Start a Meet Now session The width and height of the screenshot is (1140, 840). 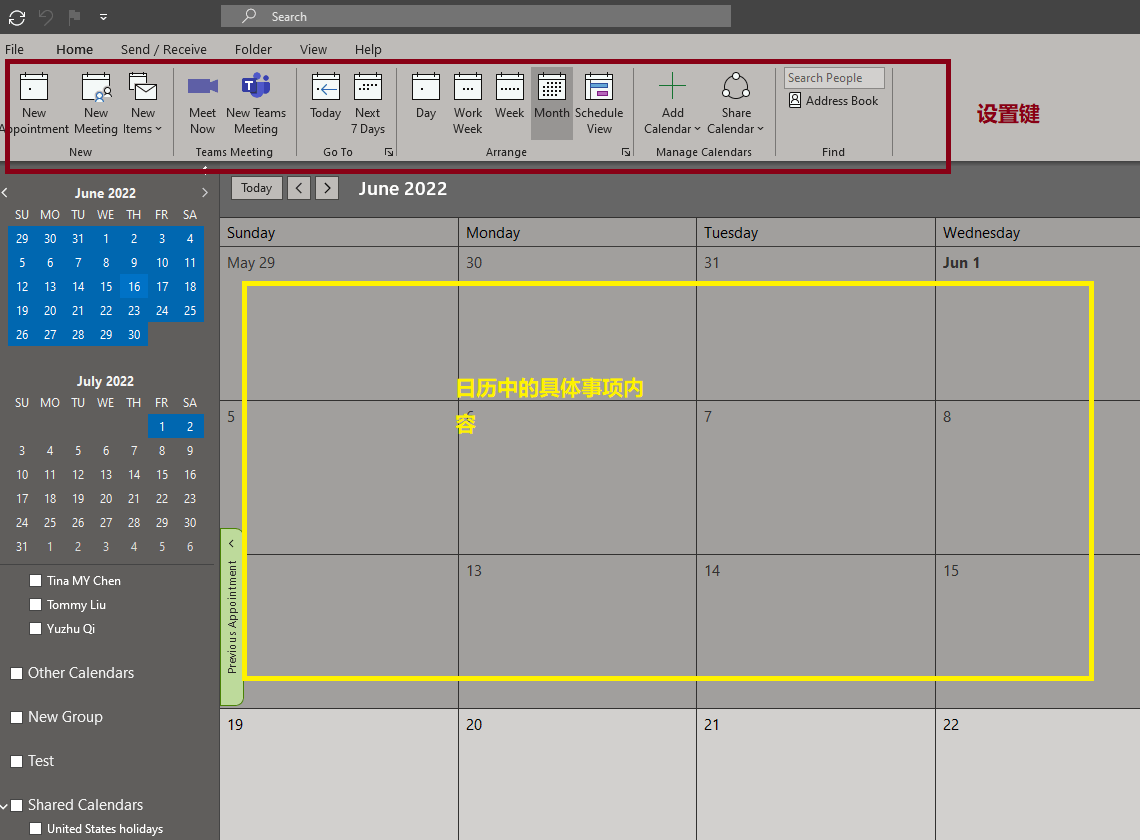(202, 104)
